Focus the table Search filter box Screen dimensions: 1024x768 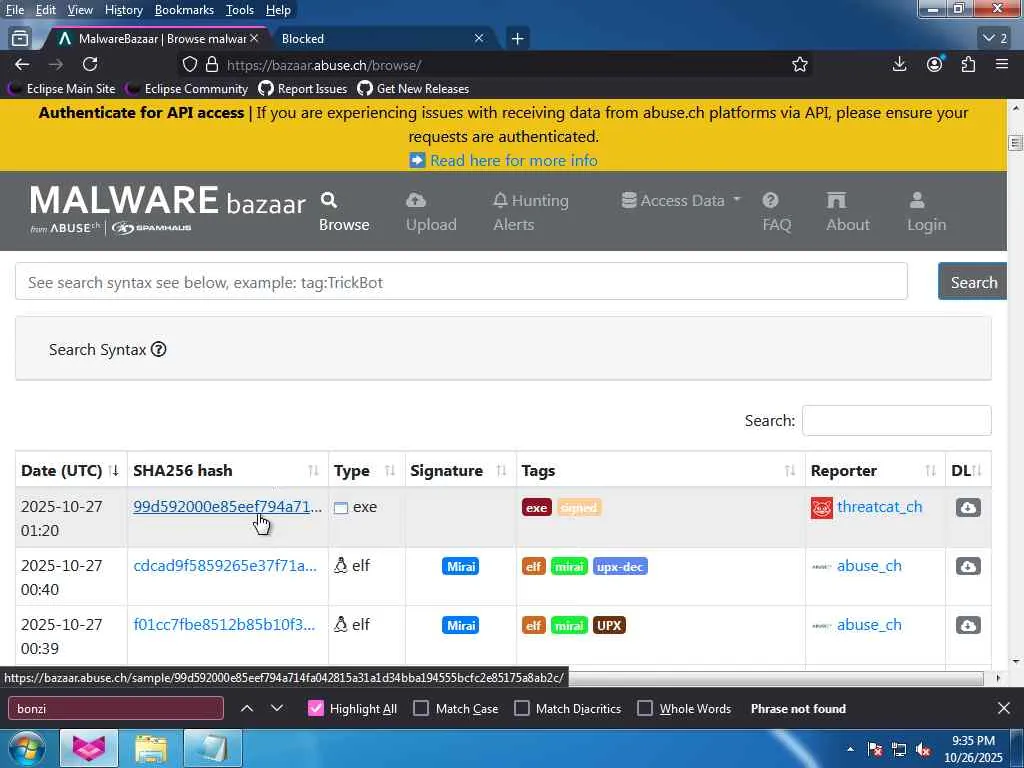[896, 421]
